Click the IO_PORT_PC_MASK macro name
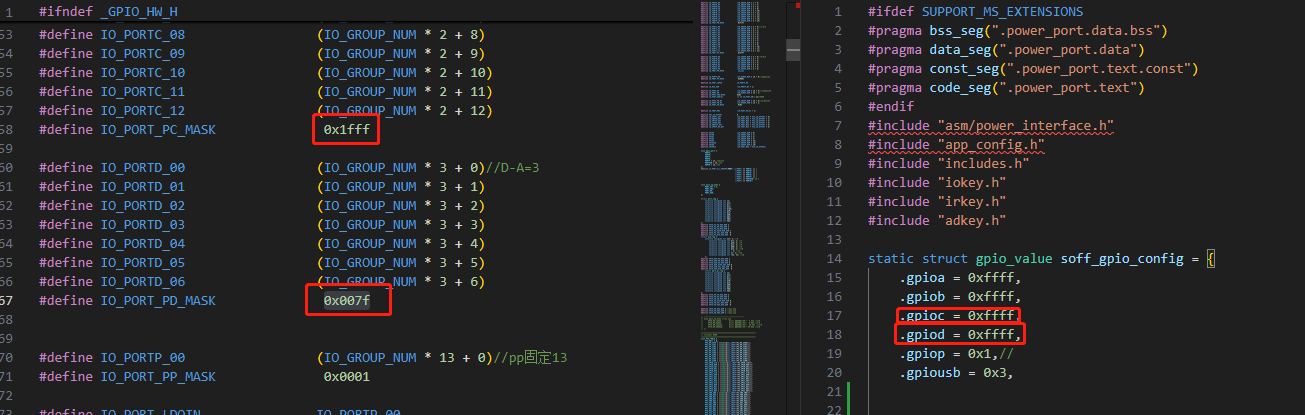 (x=158, y=130)
